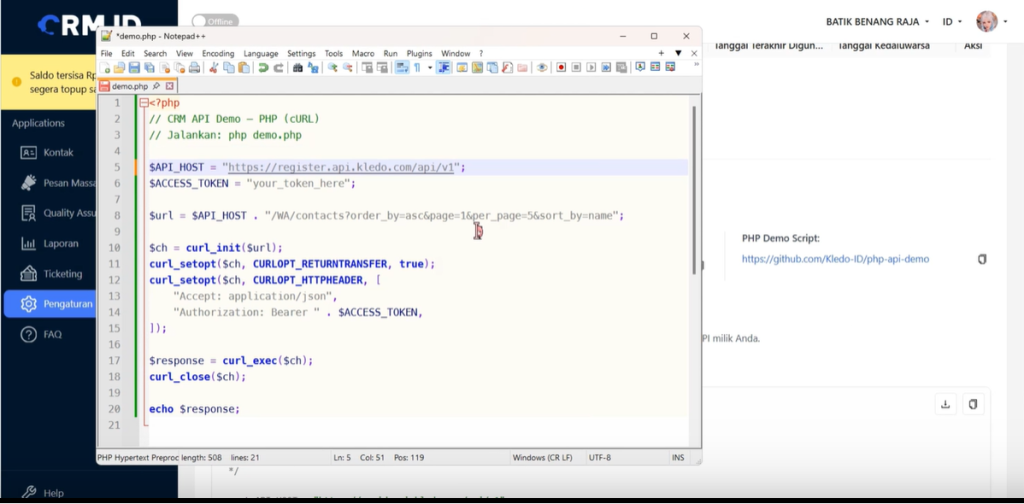Open the Function List panel icon
Viewport: 1024px width, 504px height.
[x=507, y=67]
